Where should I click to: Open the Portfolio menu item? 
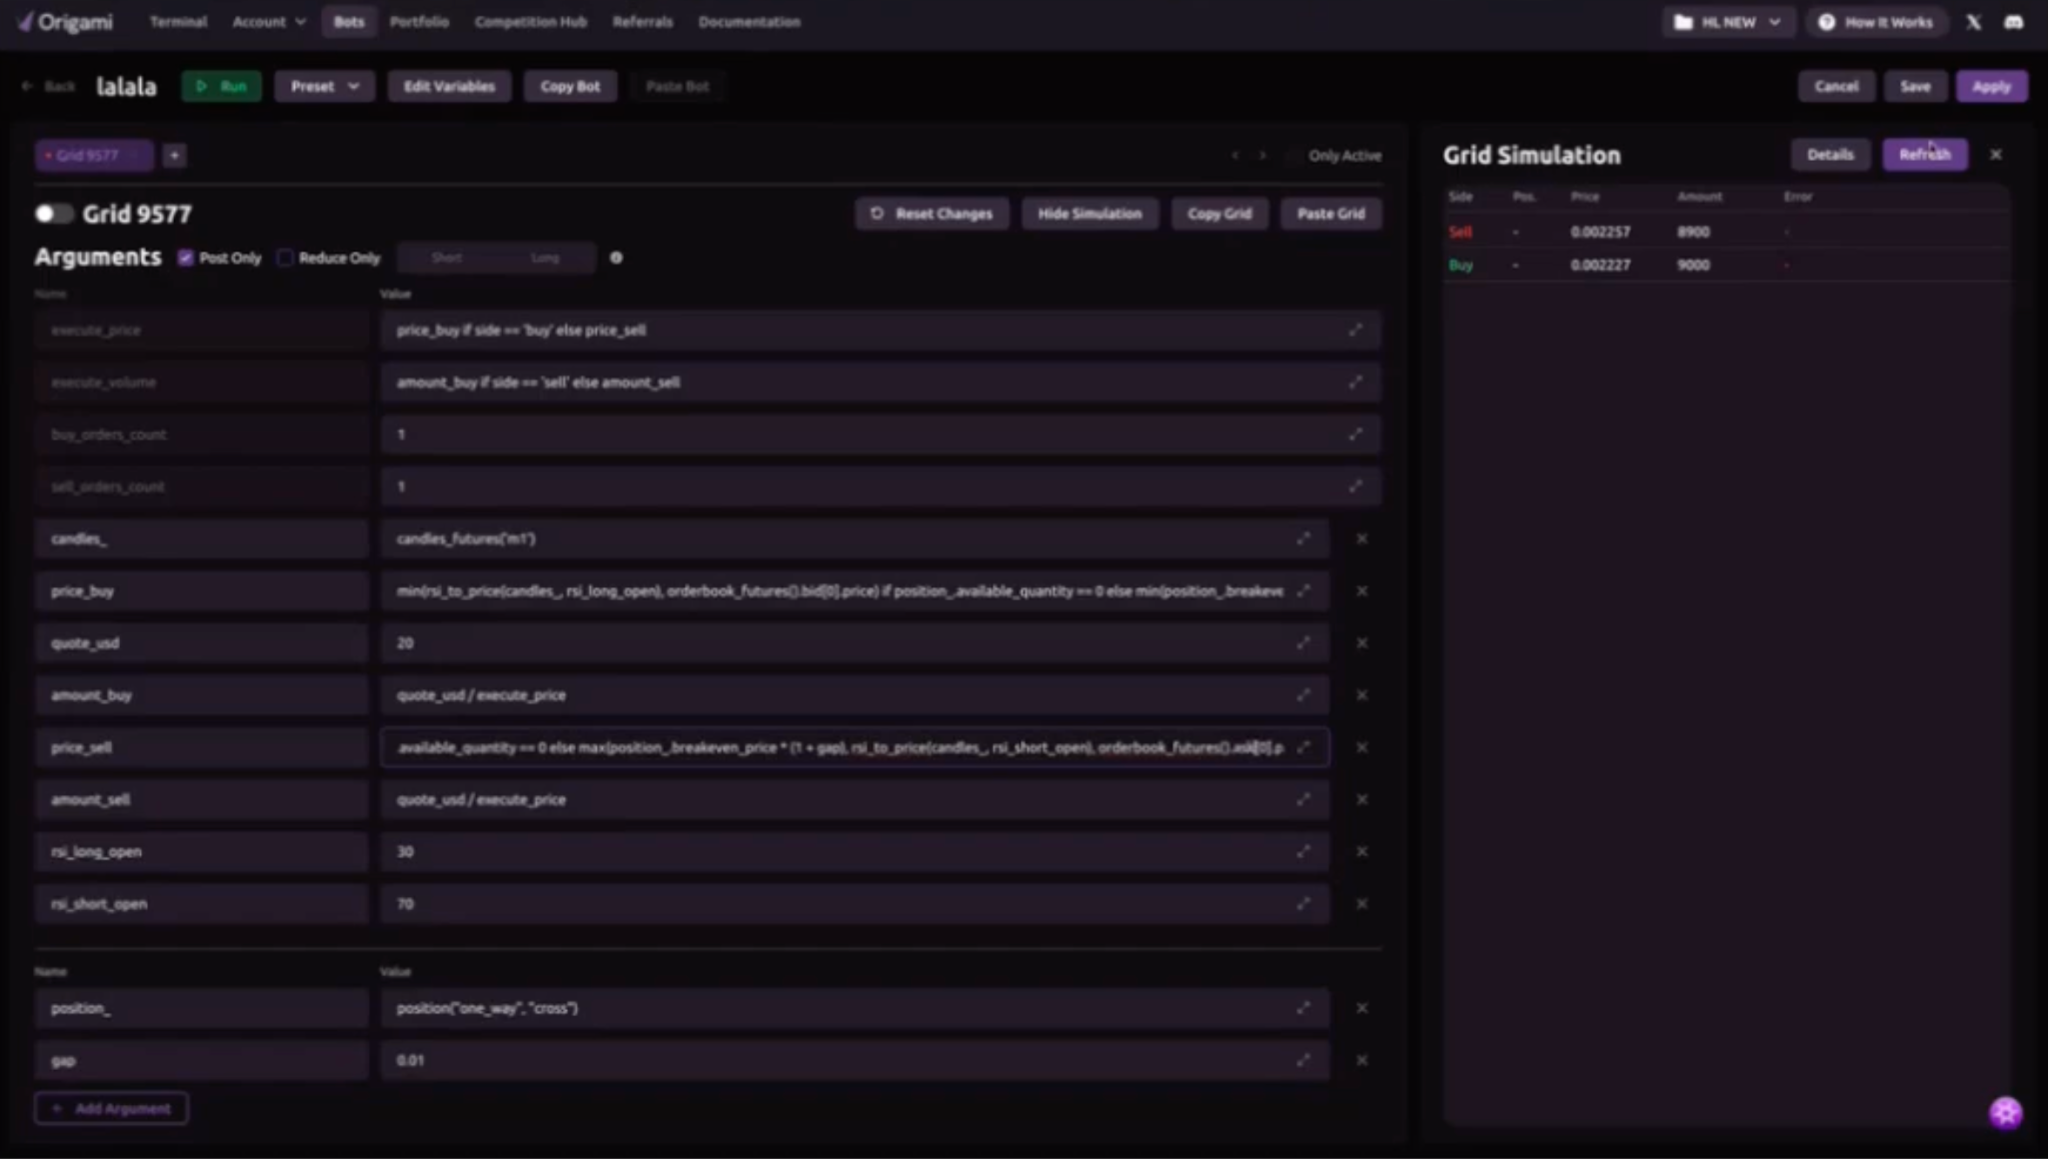[x=419, y=22]
